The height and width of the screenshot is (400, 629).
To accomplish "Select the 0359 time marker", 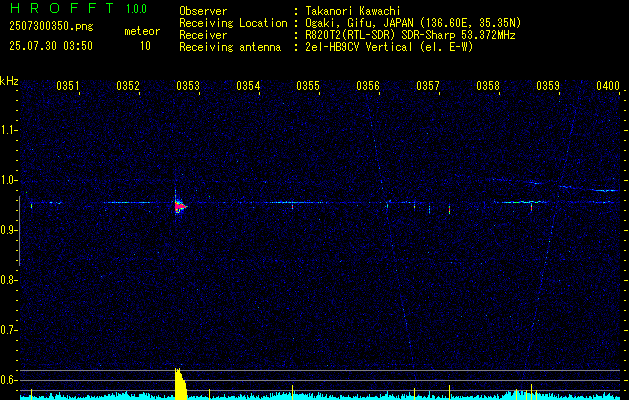I will (x=548, y=85).
